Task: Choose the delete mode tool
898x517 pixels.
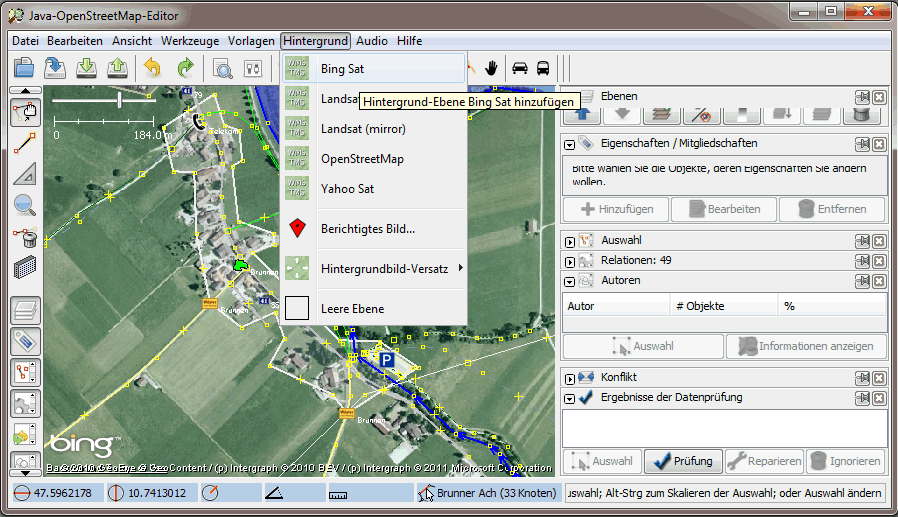Action: click(x=25, y=238)
